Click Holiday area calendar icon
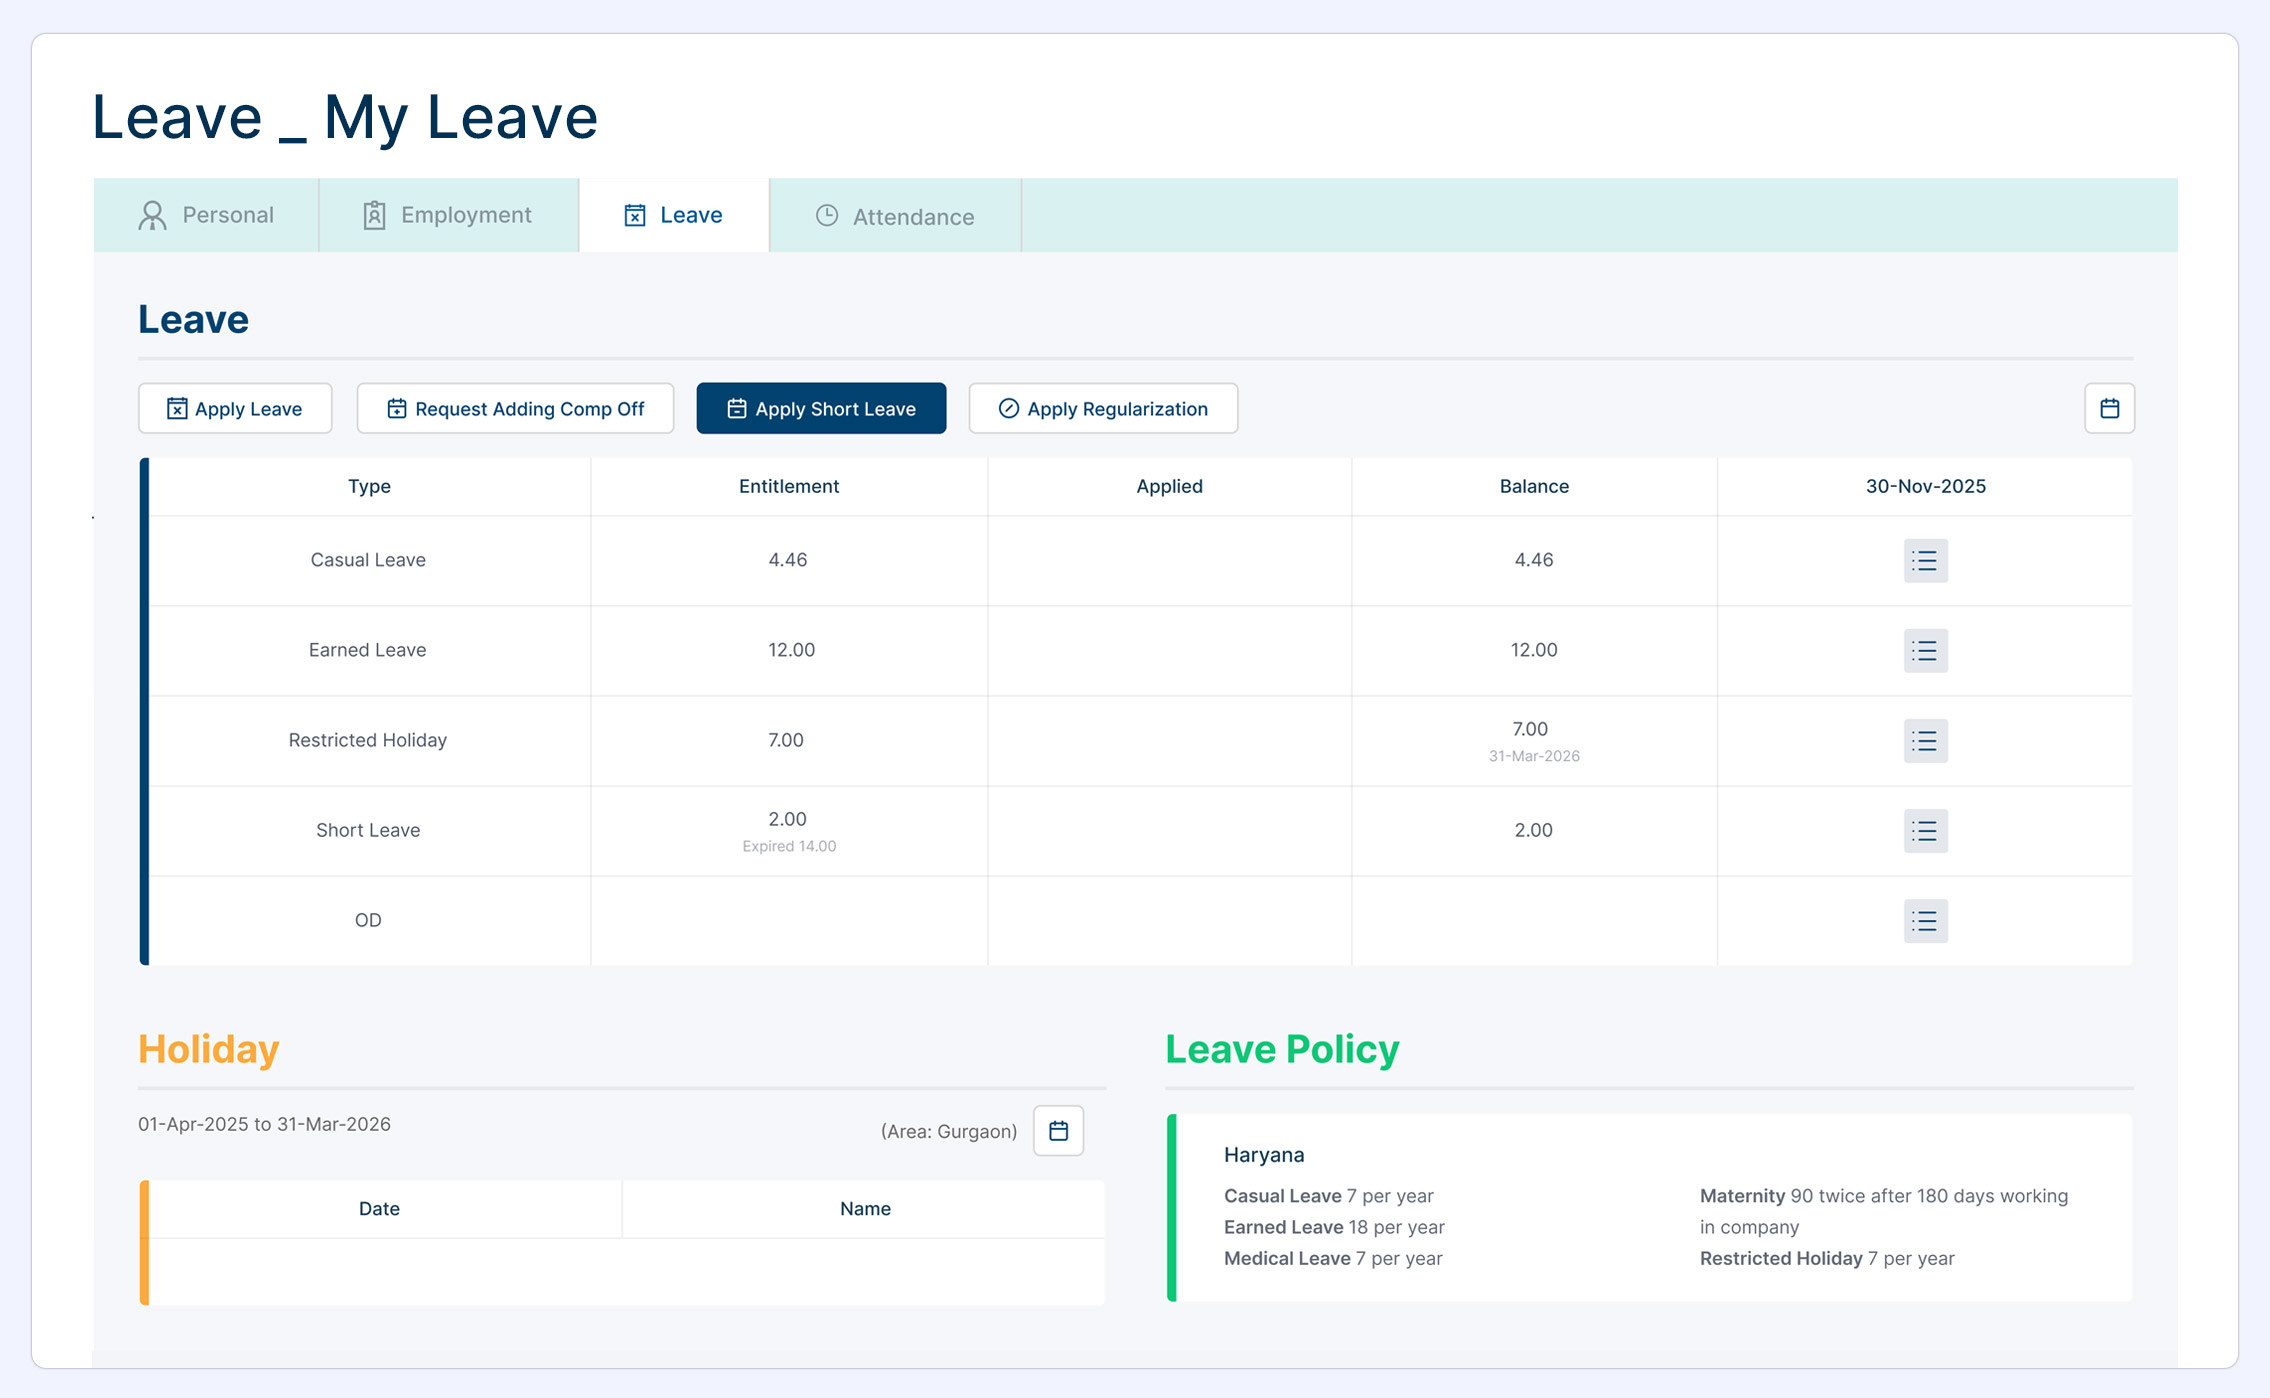The width and height of the screenshot is (2270, 1398). pos(1058,1131)
